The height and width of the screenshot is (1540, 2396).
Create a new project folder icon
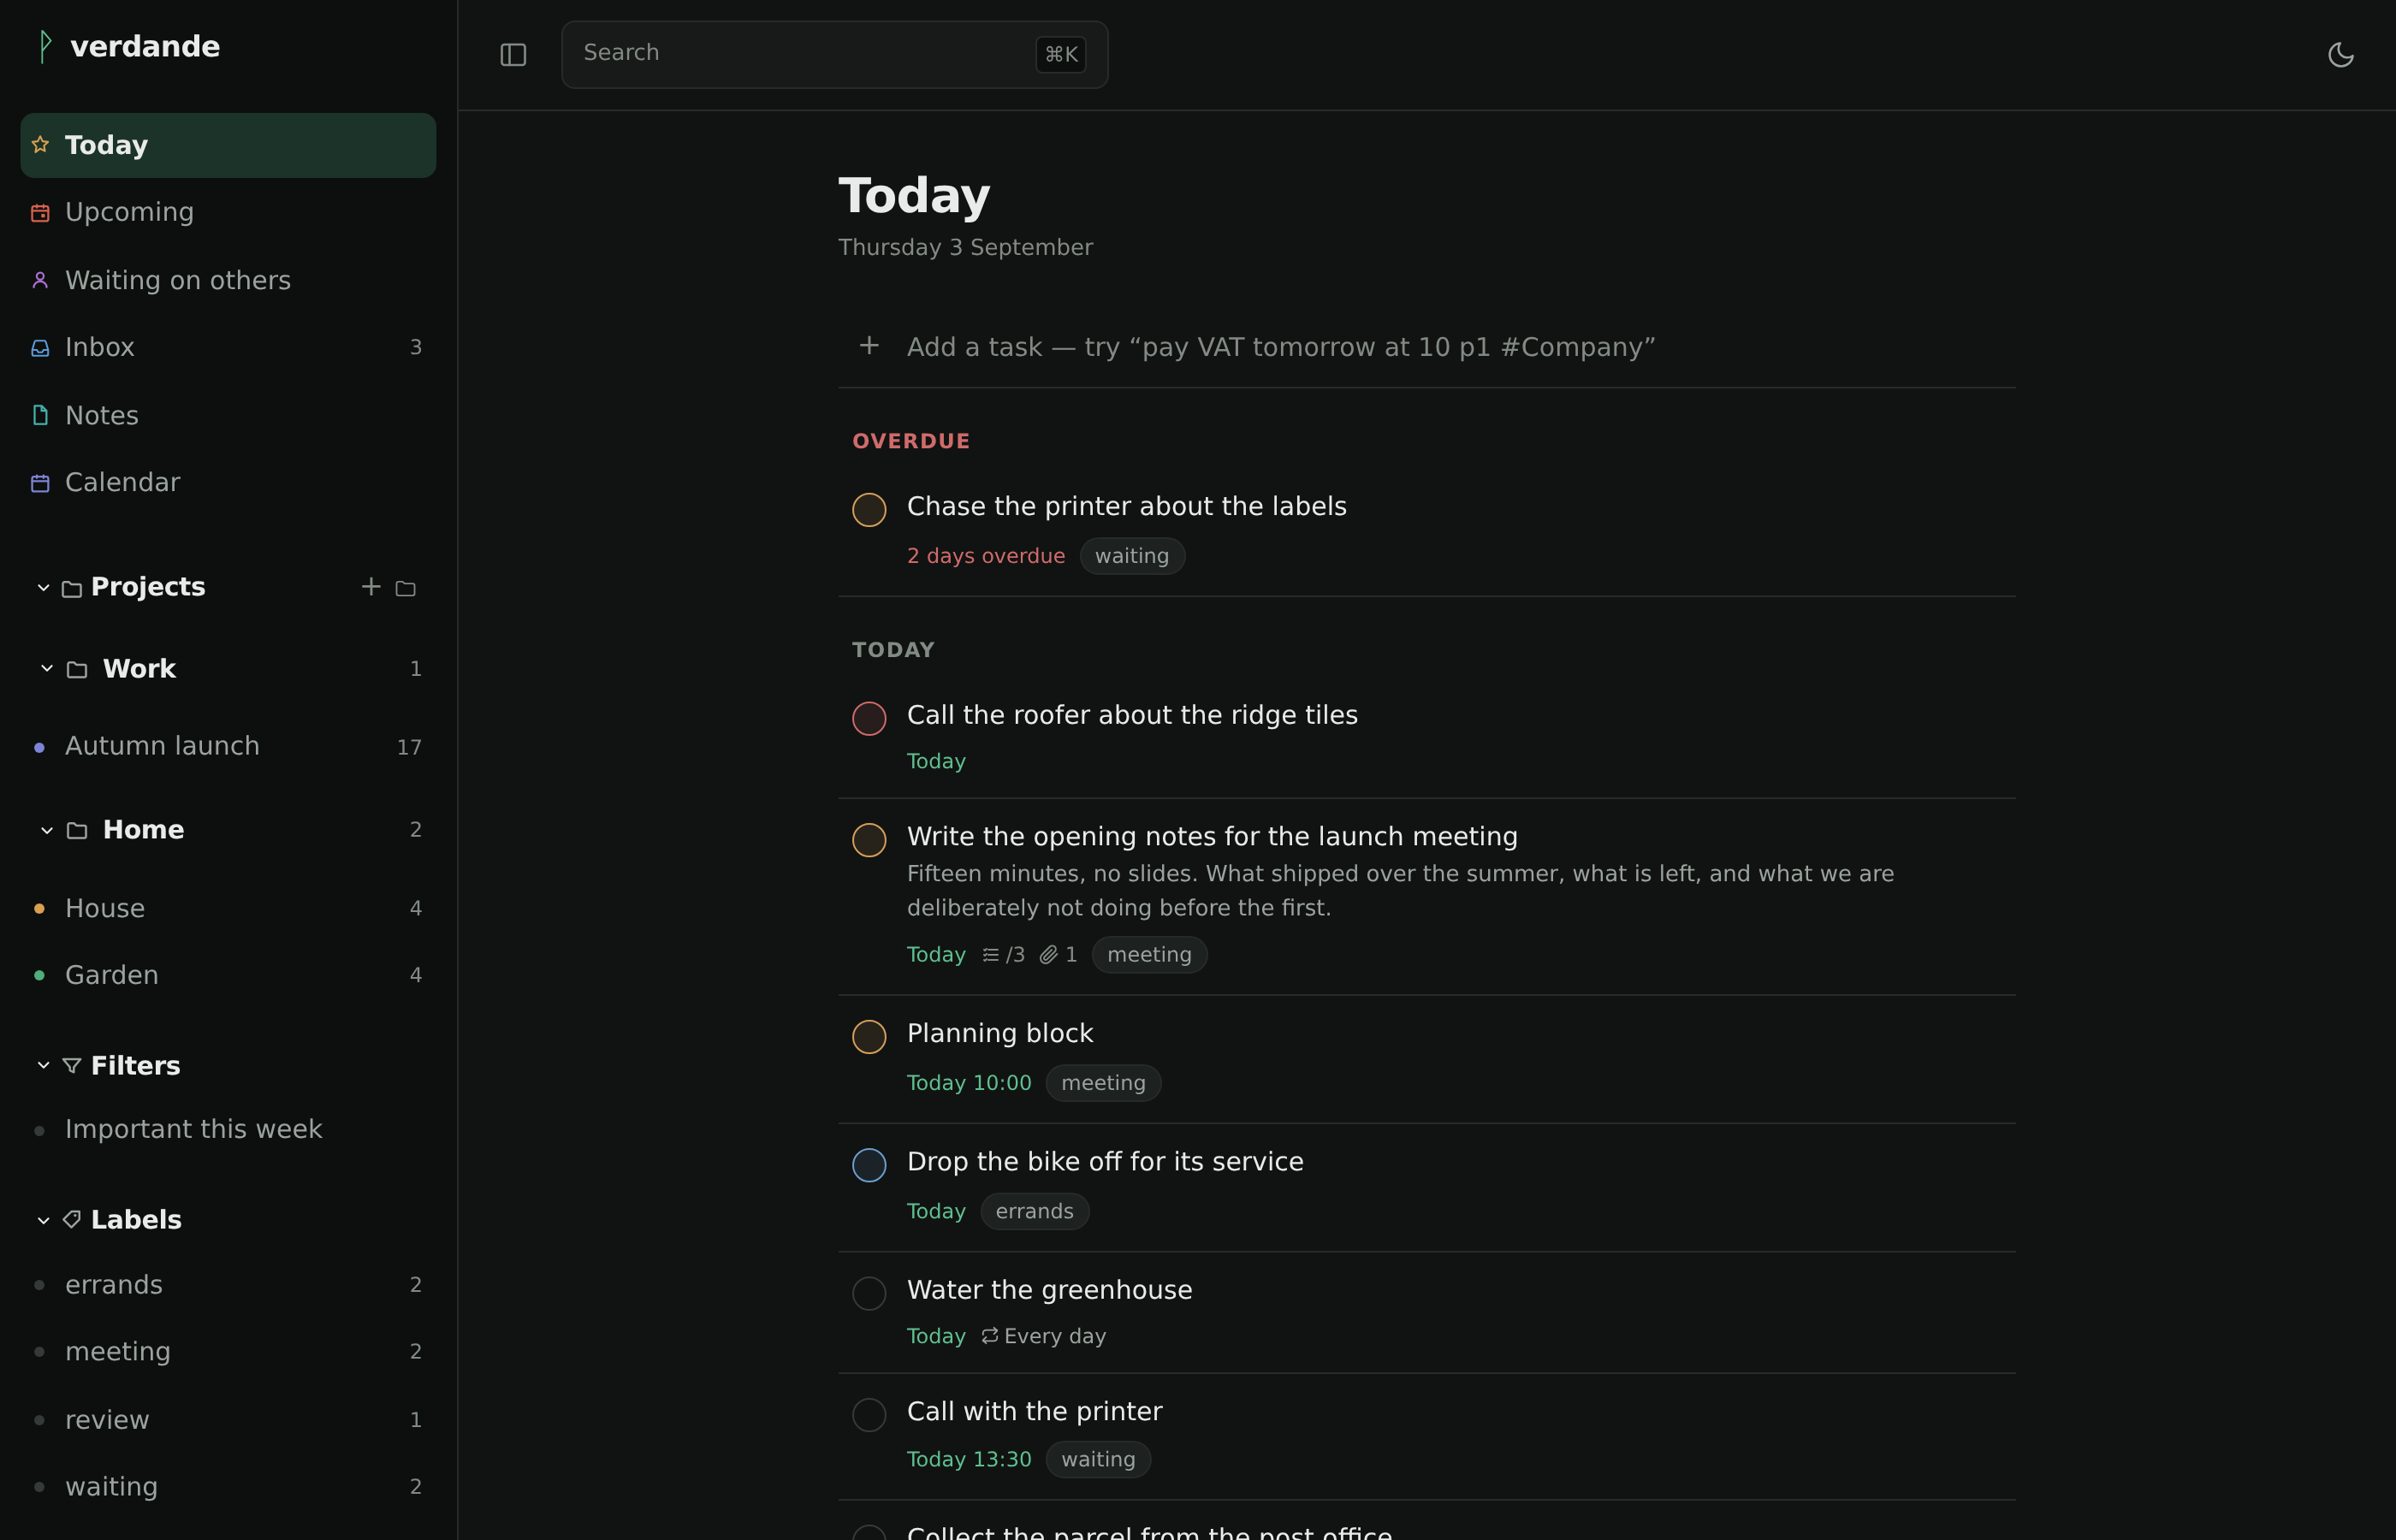(405, 588)
